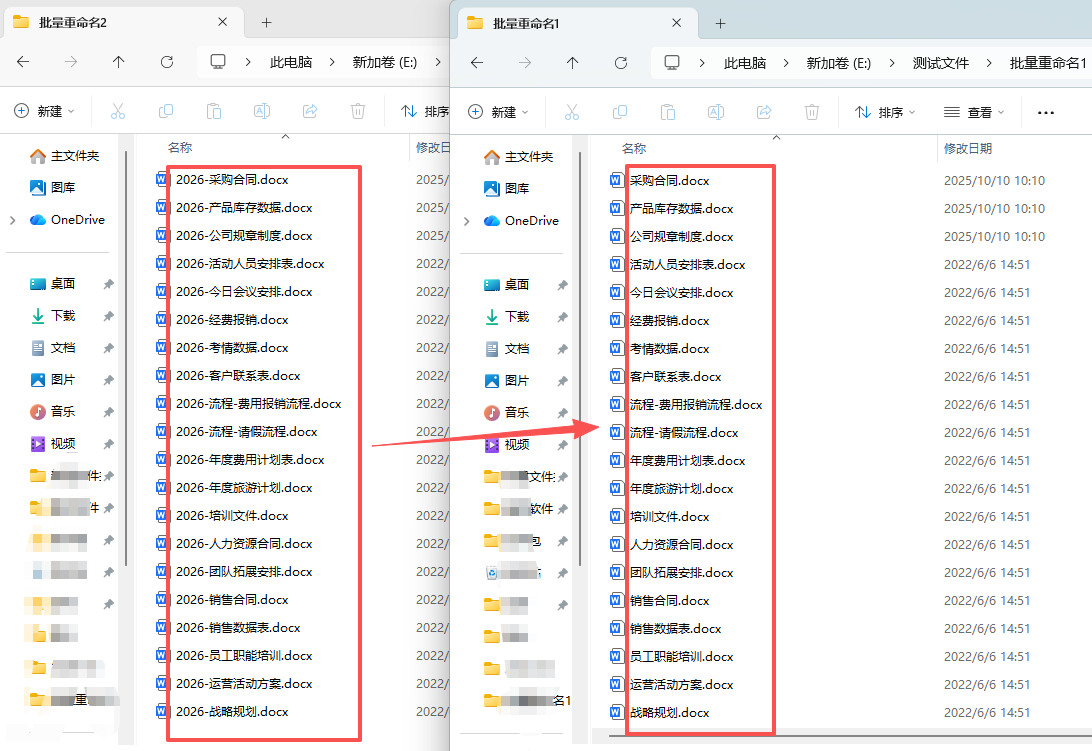This screenshot has height=751, width=1092.
Task: Click Delete trash icon in 批量重命名2 window
Action: (x=358, y=111)
